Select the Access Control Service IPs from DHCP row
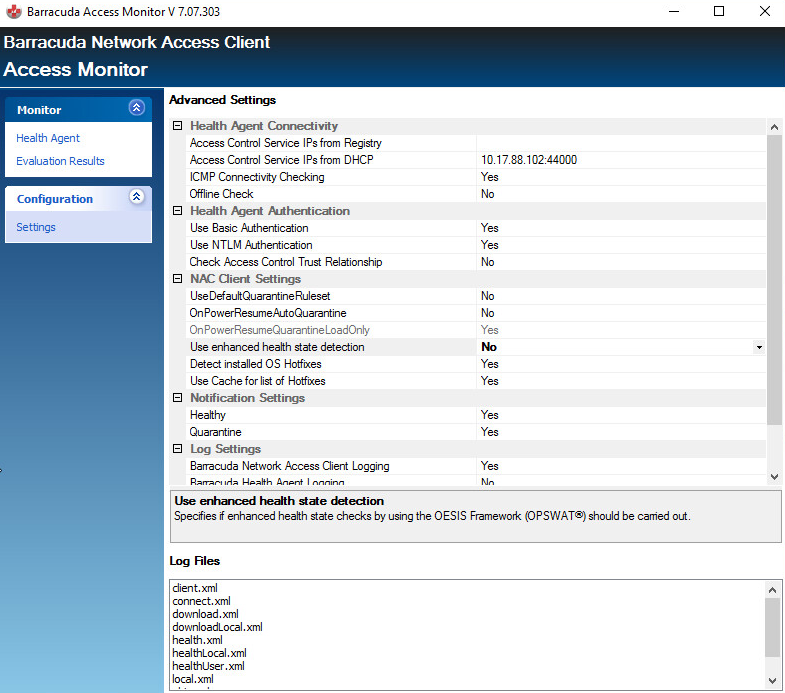This screenshot has width=785, height=693. [475, 160]
